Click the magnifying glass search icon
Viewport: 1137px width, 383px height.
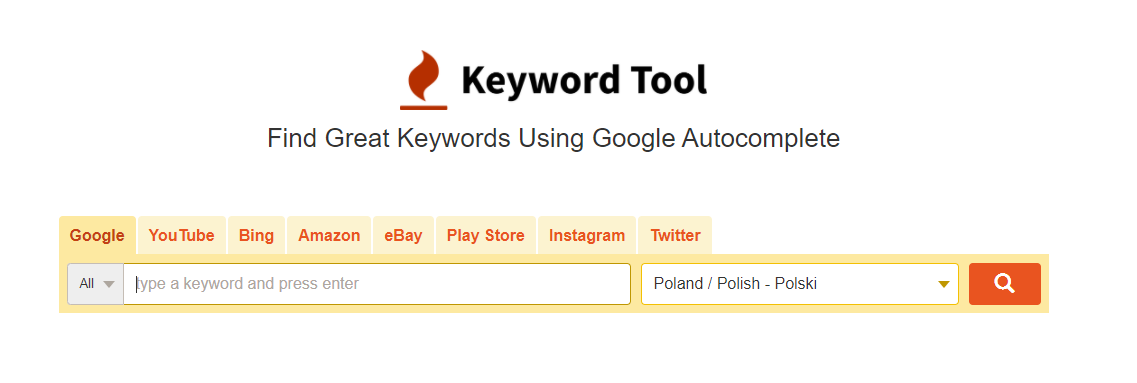coord(1004,284)
